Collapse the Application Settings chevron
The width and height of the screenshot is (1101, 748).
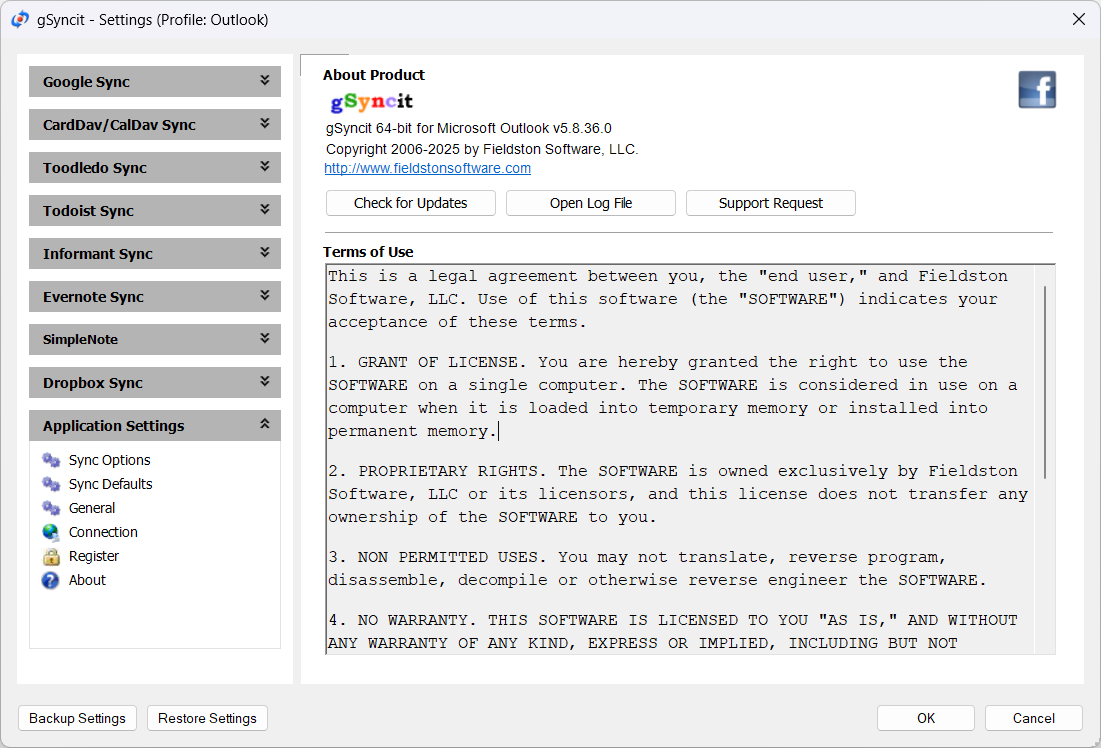click(265, 424)
